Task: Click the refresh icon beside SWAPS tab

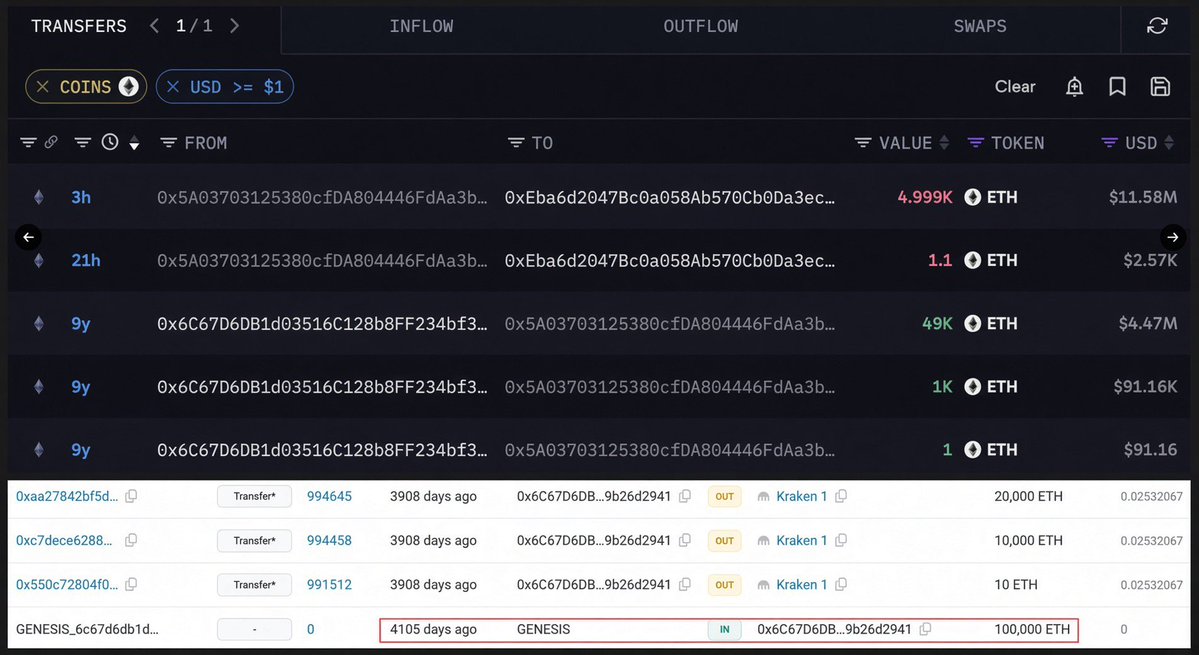Action: tap(1157, 26)
